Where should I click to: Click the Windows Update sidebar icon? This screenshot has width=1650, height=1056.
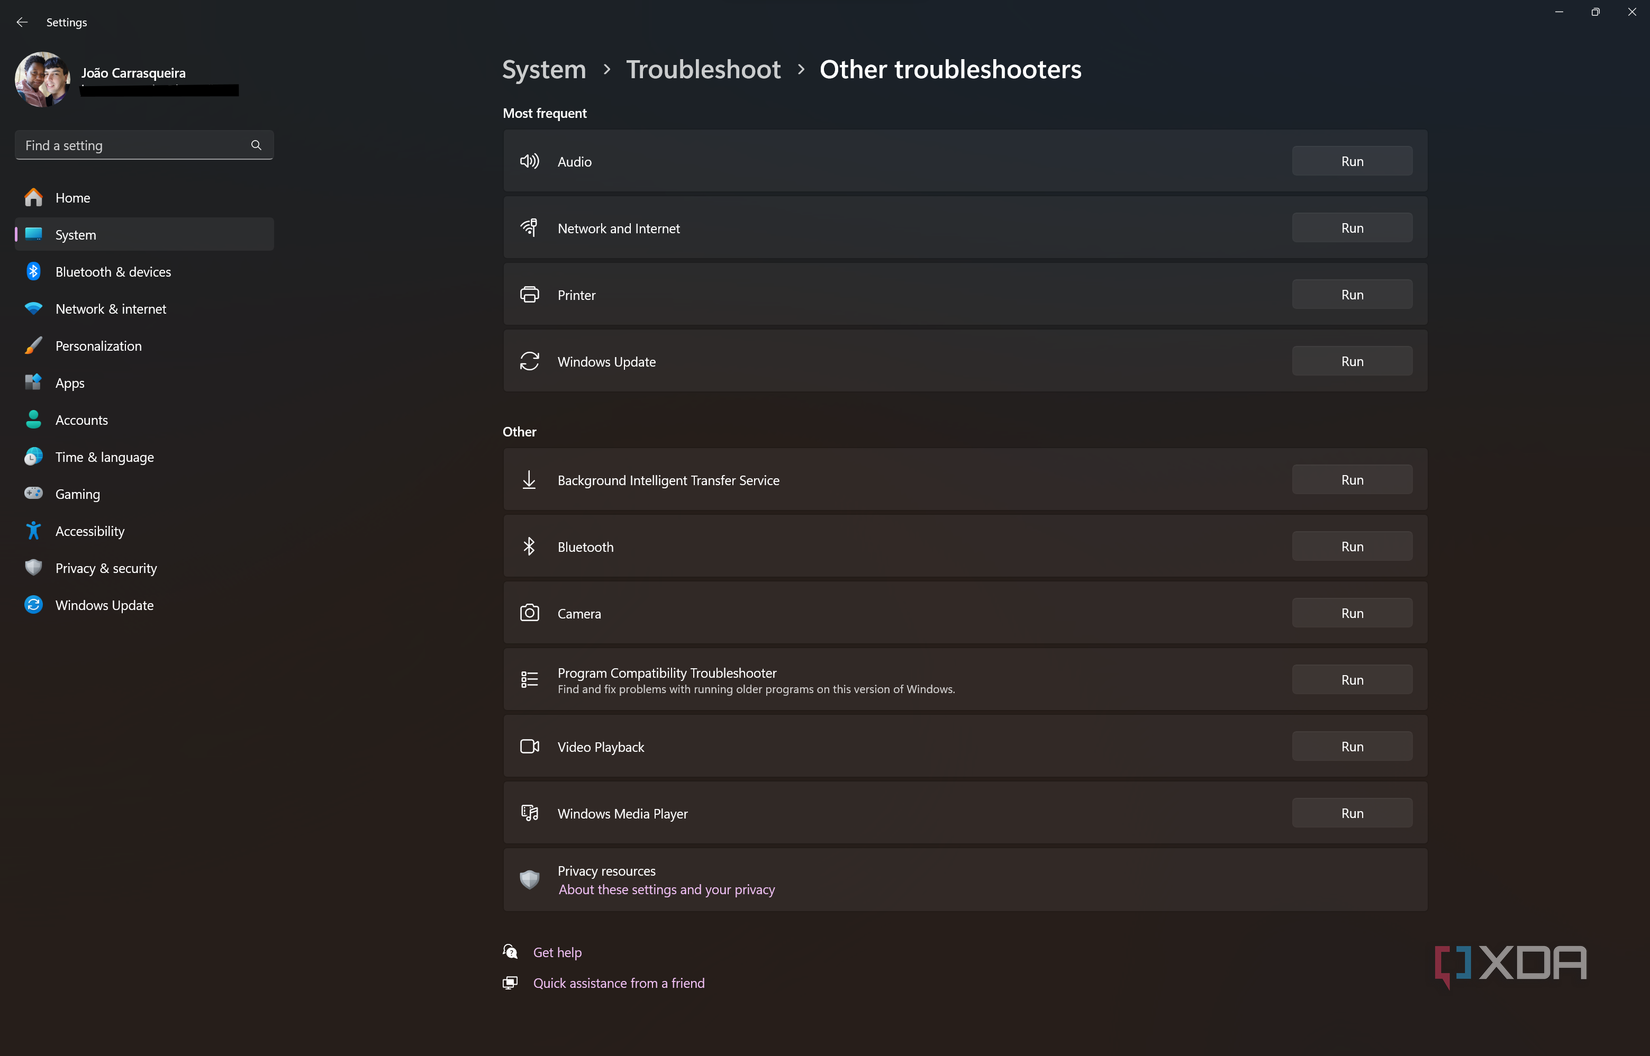pos(34,605)
